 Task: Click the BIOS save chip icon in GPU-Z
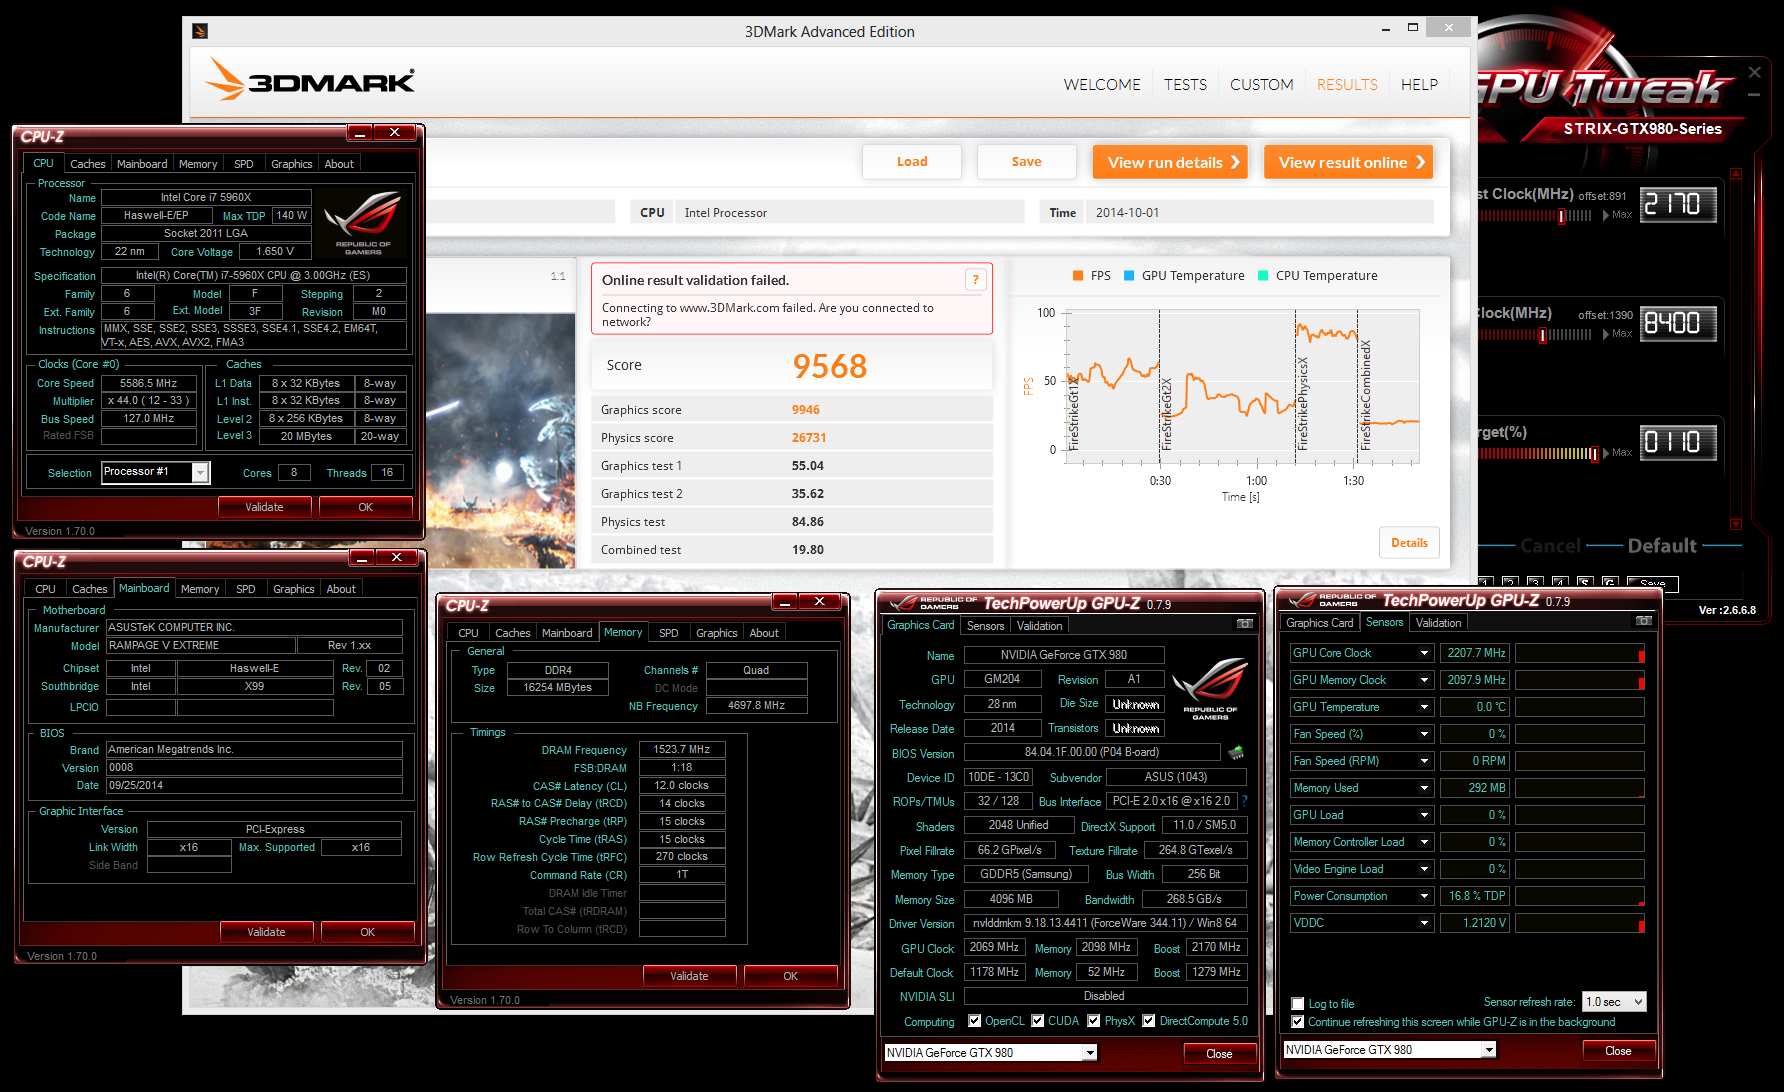(x=1236, y=752)
